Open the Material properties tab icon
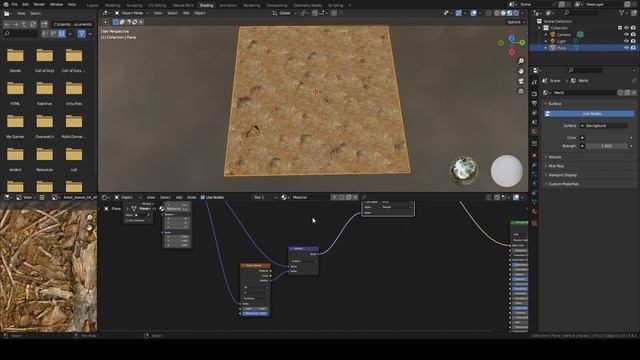The width and height of the screenshot is (640, 360). pyautogui.click(x=534, y=211)
